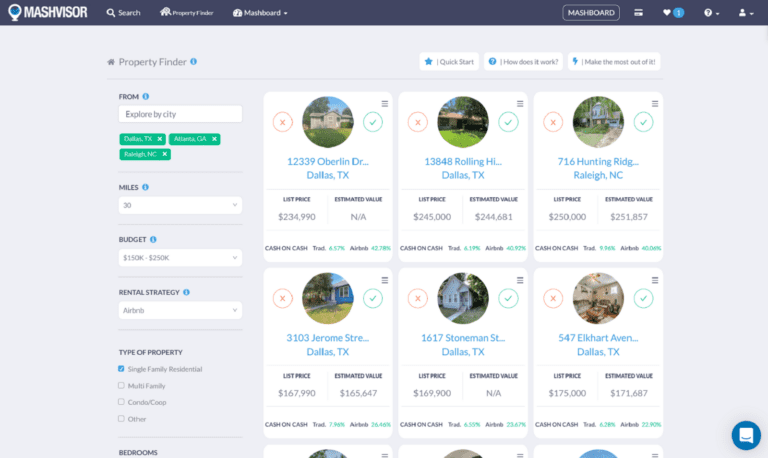Approve the 716 Hunting Ridge property
This screenshot has width=768, height=458.
643,122
